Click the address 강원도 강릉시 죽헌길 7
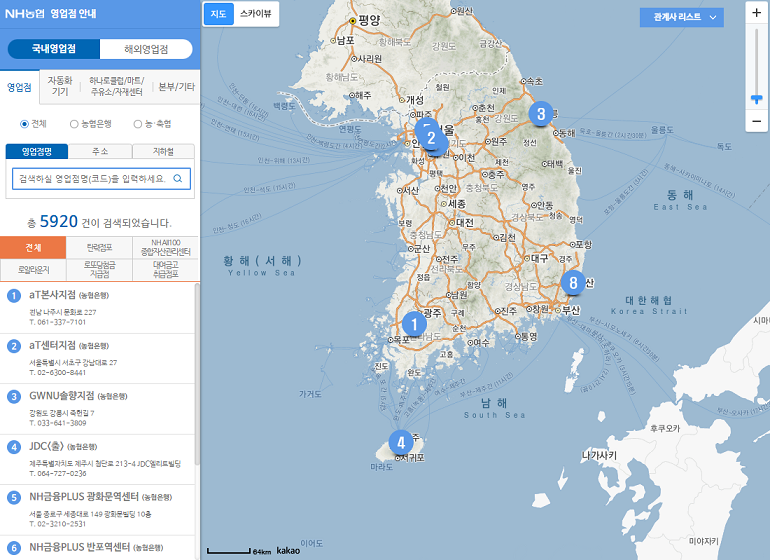The height and width of the screenshot is (560, 770). pos(62,413)
